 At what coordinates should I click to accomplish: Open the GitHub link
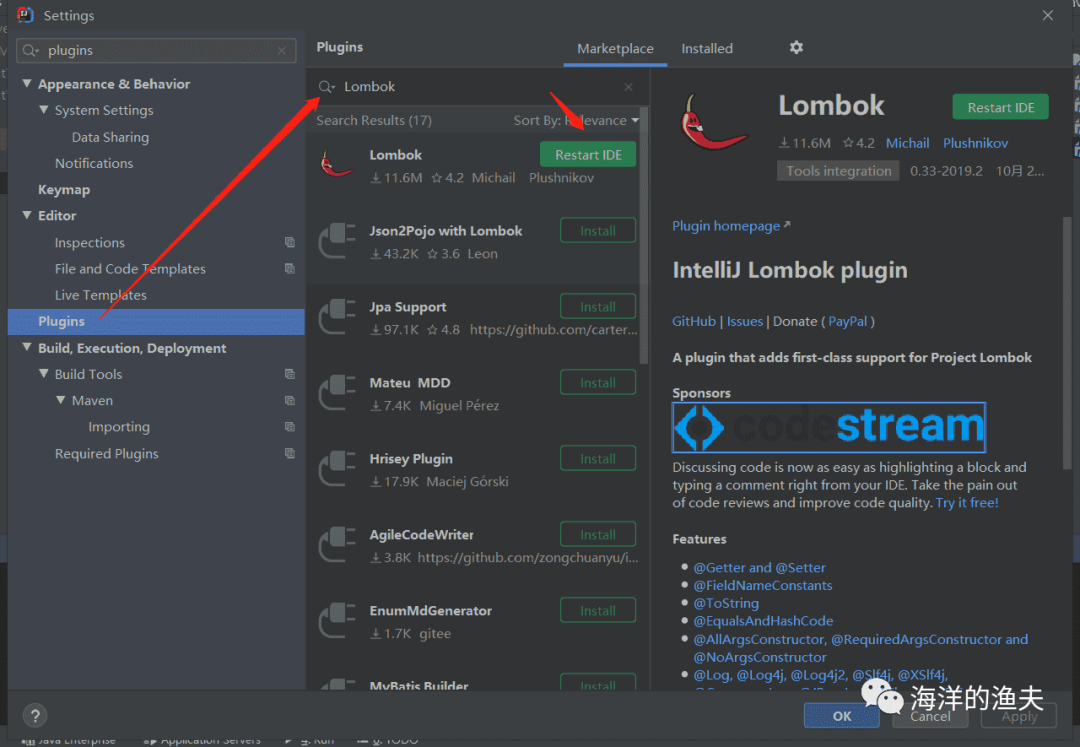point(694,322)
